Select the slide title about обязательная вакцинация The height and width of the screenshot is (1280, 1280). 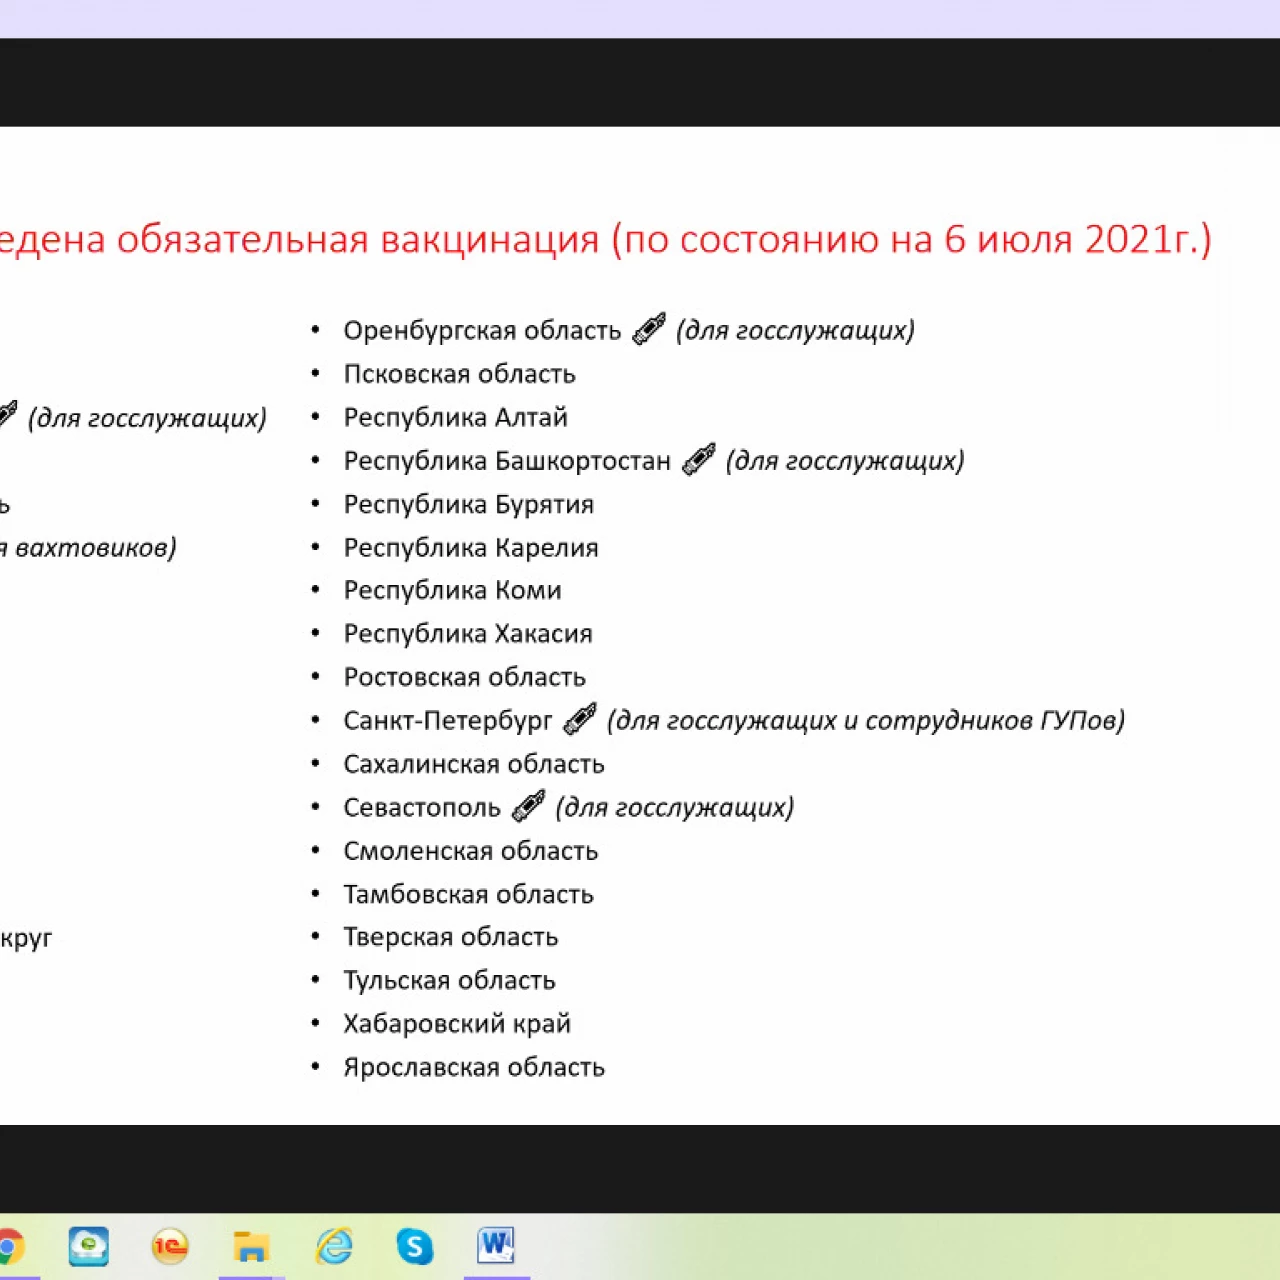(x=606, y=240)
